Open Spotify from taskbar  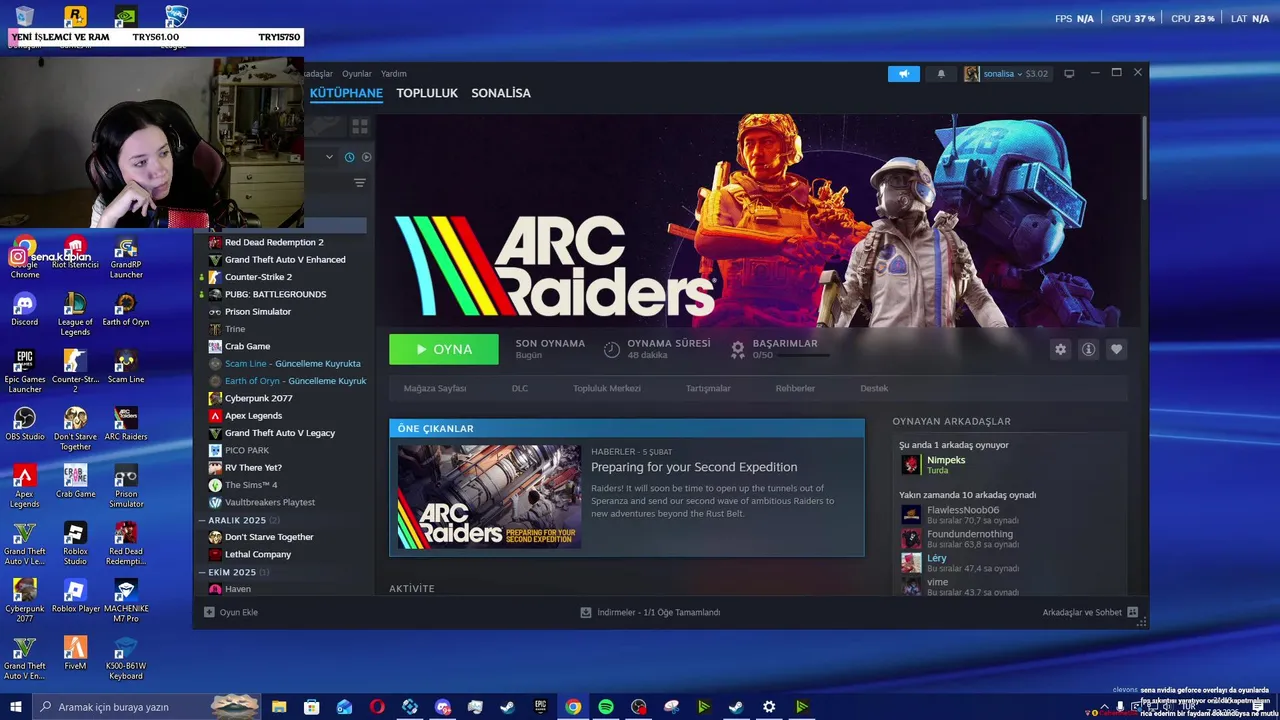tap(606, 707)
